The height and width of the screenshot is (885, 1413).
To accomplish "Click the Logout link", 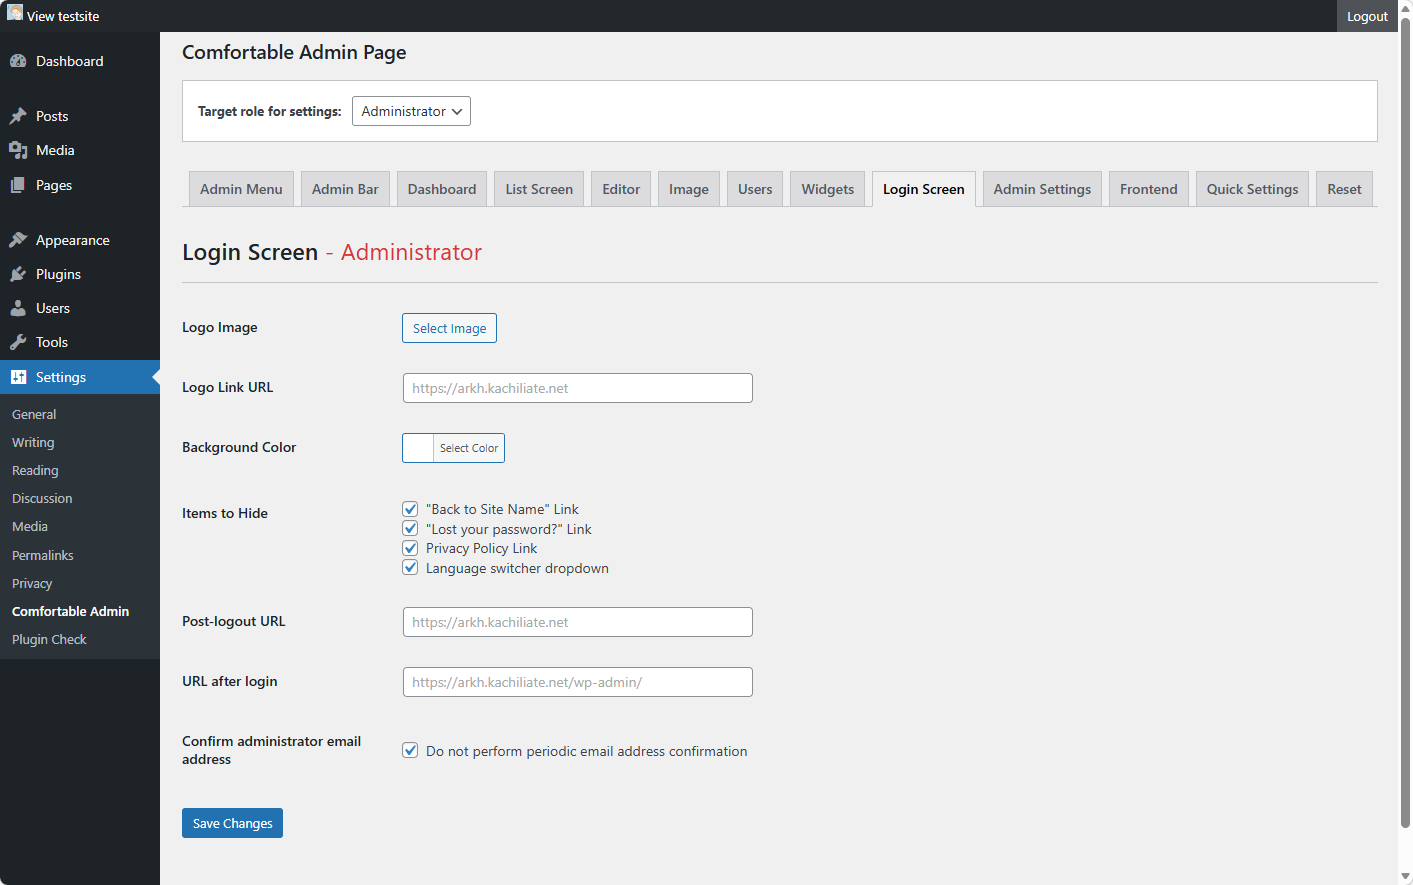I will tap(1367, 16).
